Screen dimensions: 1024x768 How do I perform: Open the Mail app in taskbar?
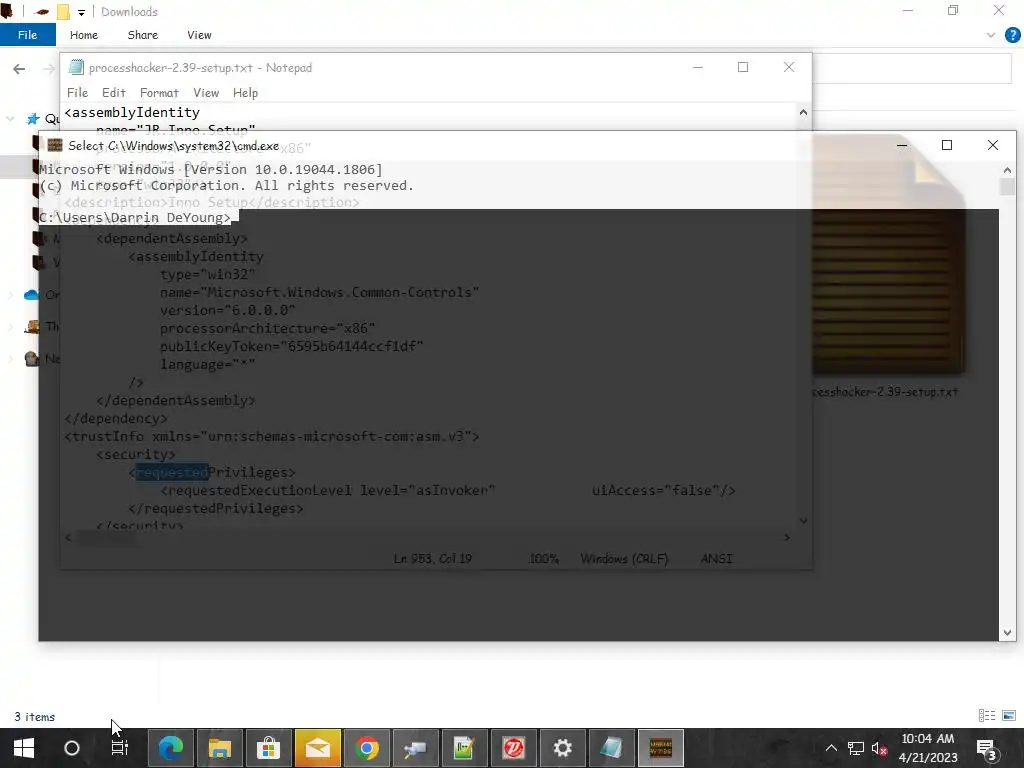coord(317,748)
